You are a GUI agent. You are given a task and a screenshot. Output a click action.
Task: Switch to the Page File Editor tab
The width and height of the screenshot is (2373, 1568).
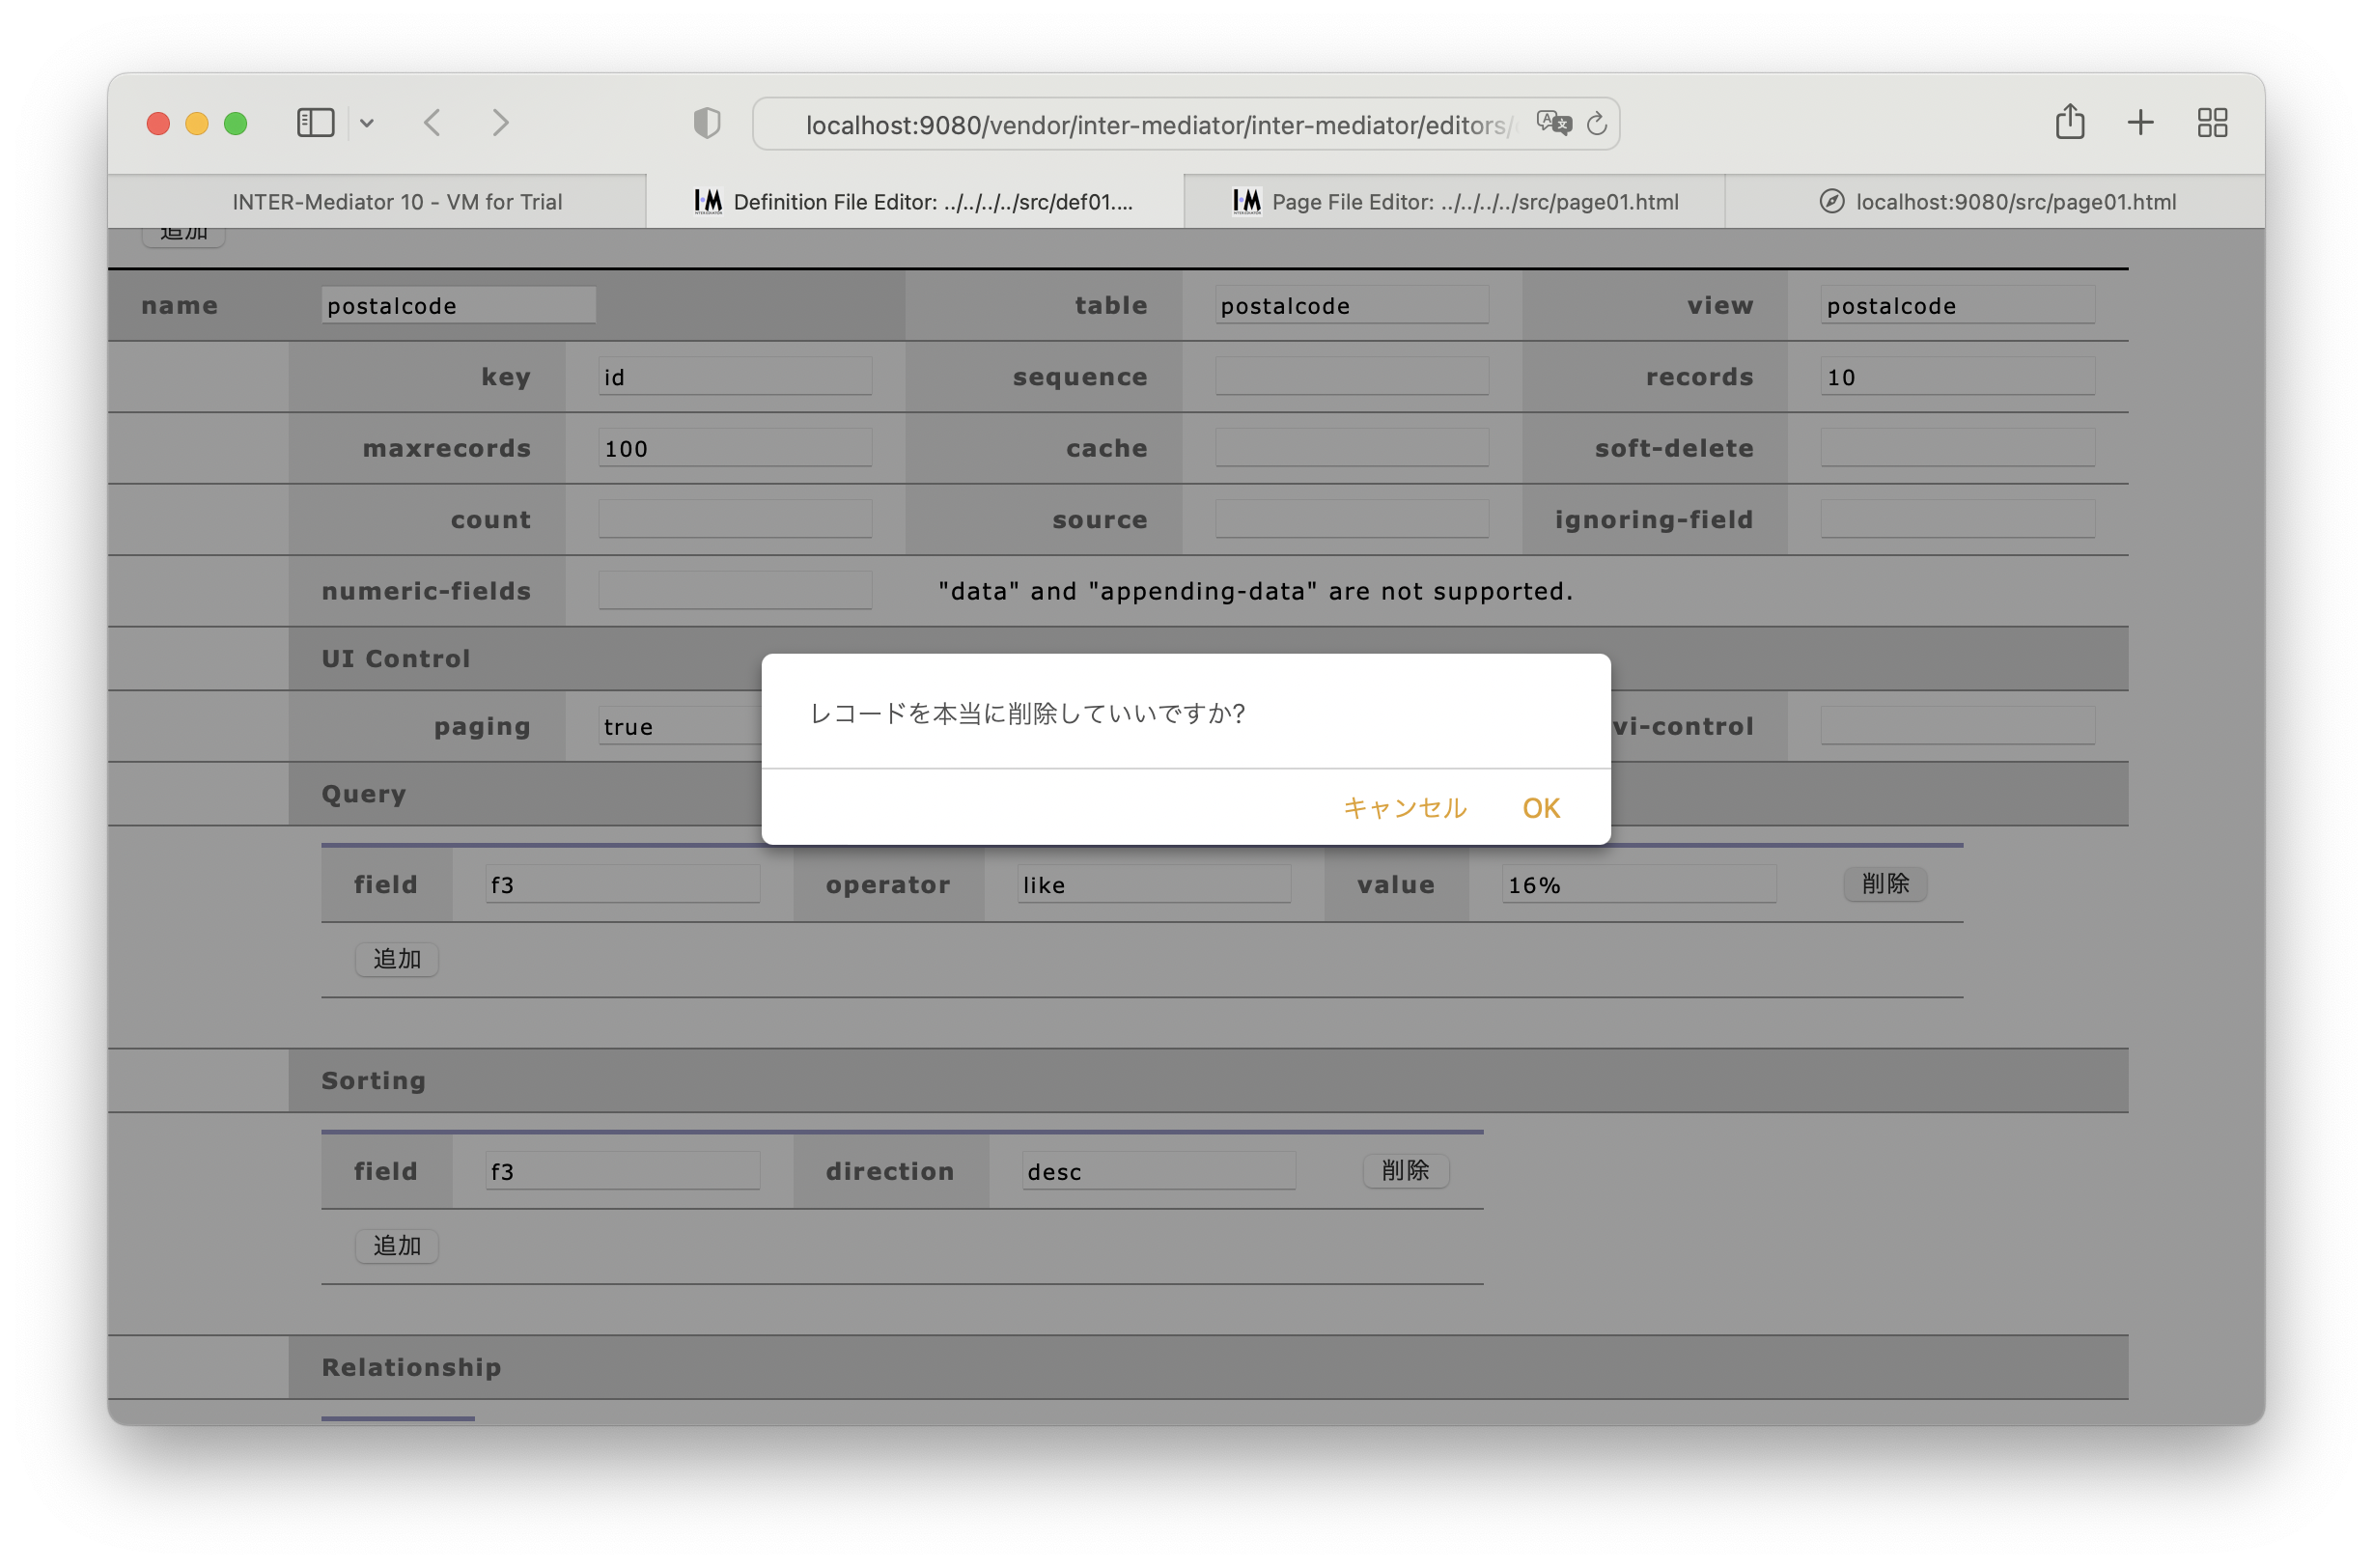coord(1454,202)
